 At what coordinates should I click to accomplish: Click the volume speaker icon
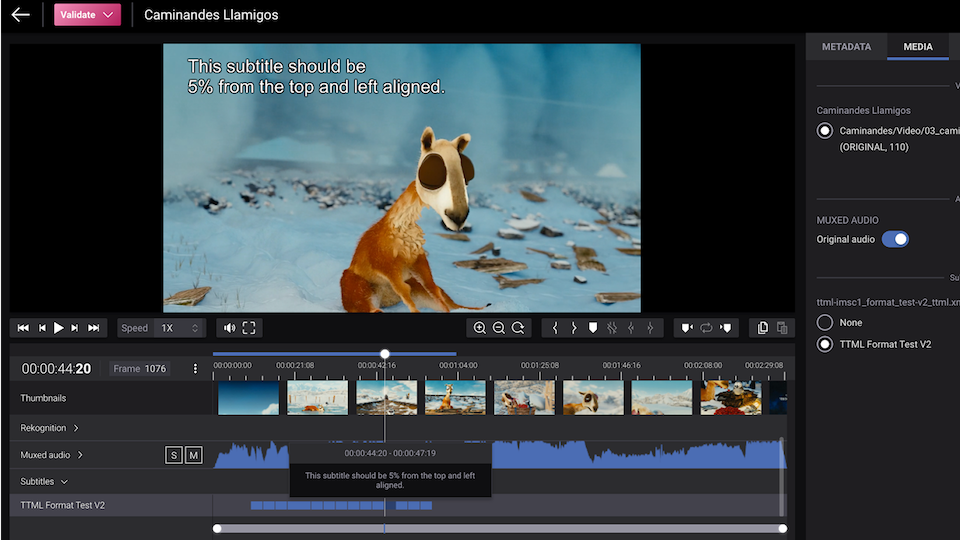[230, 328]
